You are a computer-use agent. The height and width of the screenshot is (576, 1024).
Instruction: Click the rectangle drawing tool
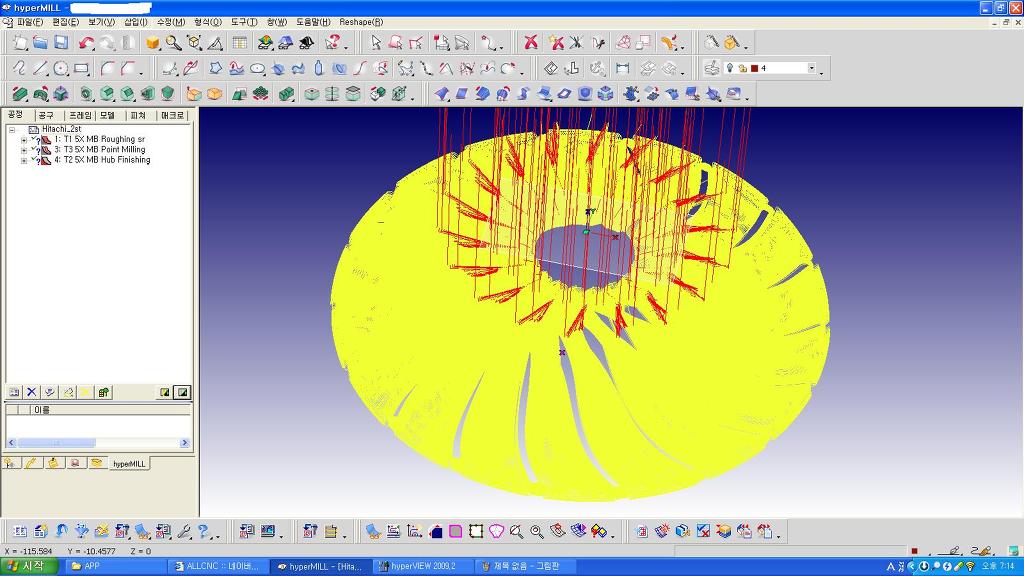pos(82,69)
